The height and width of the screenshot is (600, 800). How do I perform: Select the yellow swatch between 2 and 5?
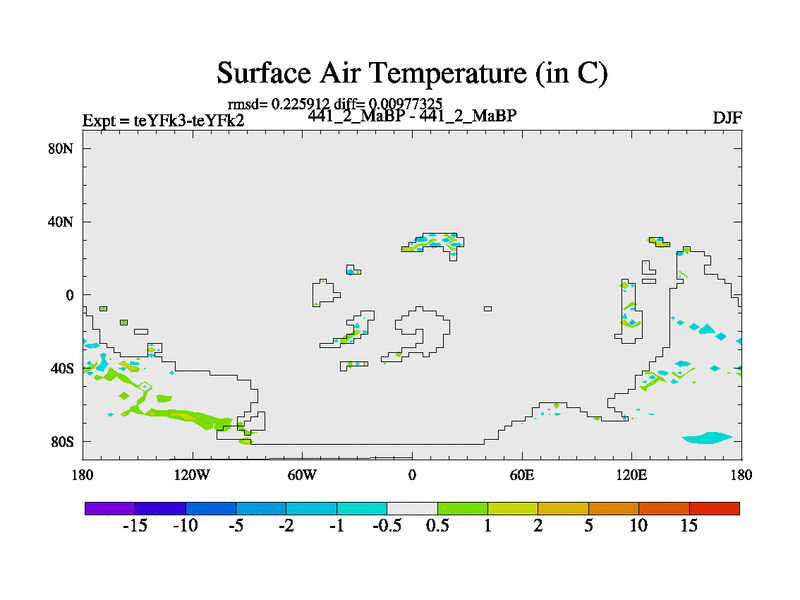563,508
